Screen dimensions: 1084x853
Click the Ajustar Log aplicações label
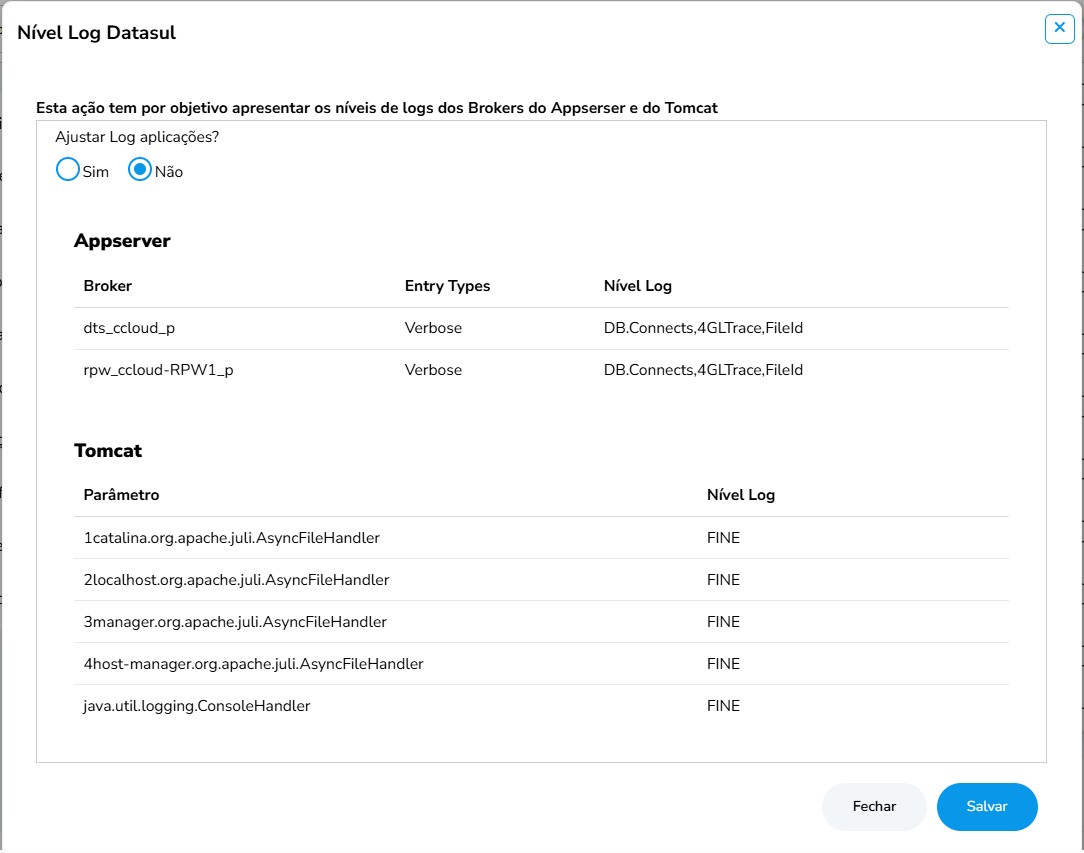click(x=137, y=138)
